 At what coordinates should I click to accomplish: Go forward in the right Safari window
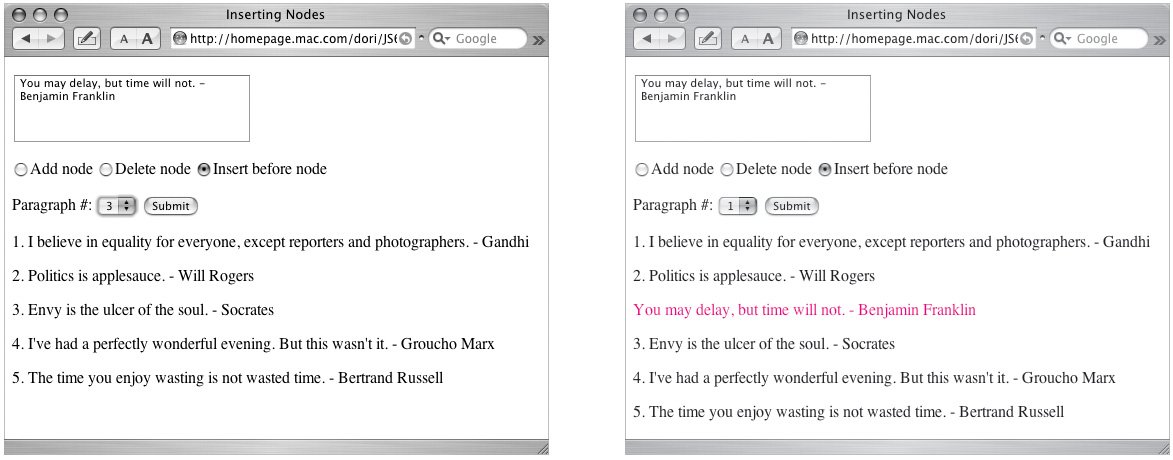coord(673,39)
